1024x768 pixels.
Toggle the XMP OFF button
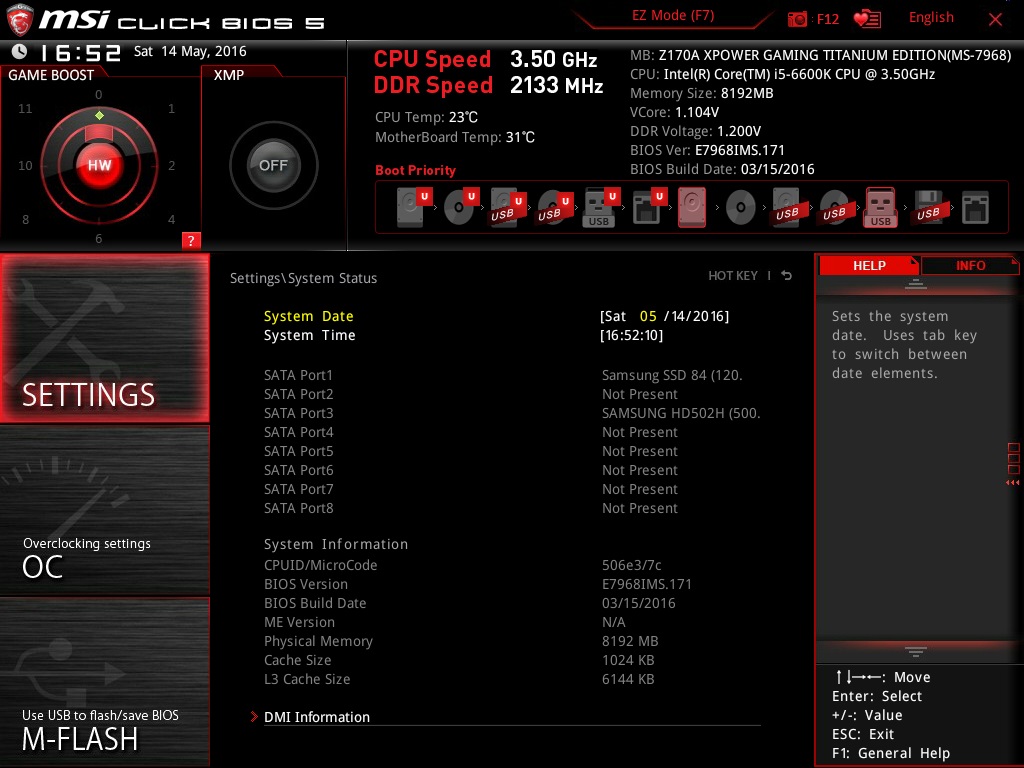(x=273, y=165)
